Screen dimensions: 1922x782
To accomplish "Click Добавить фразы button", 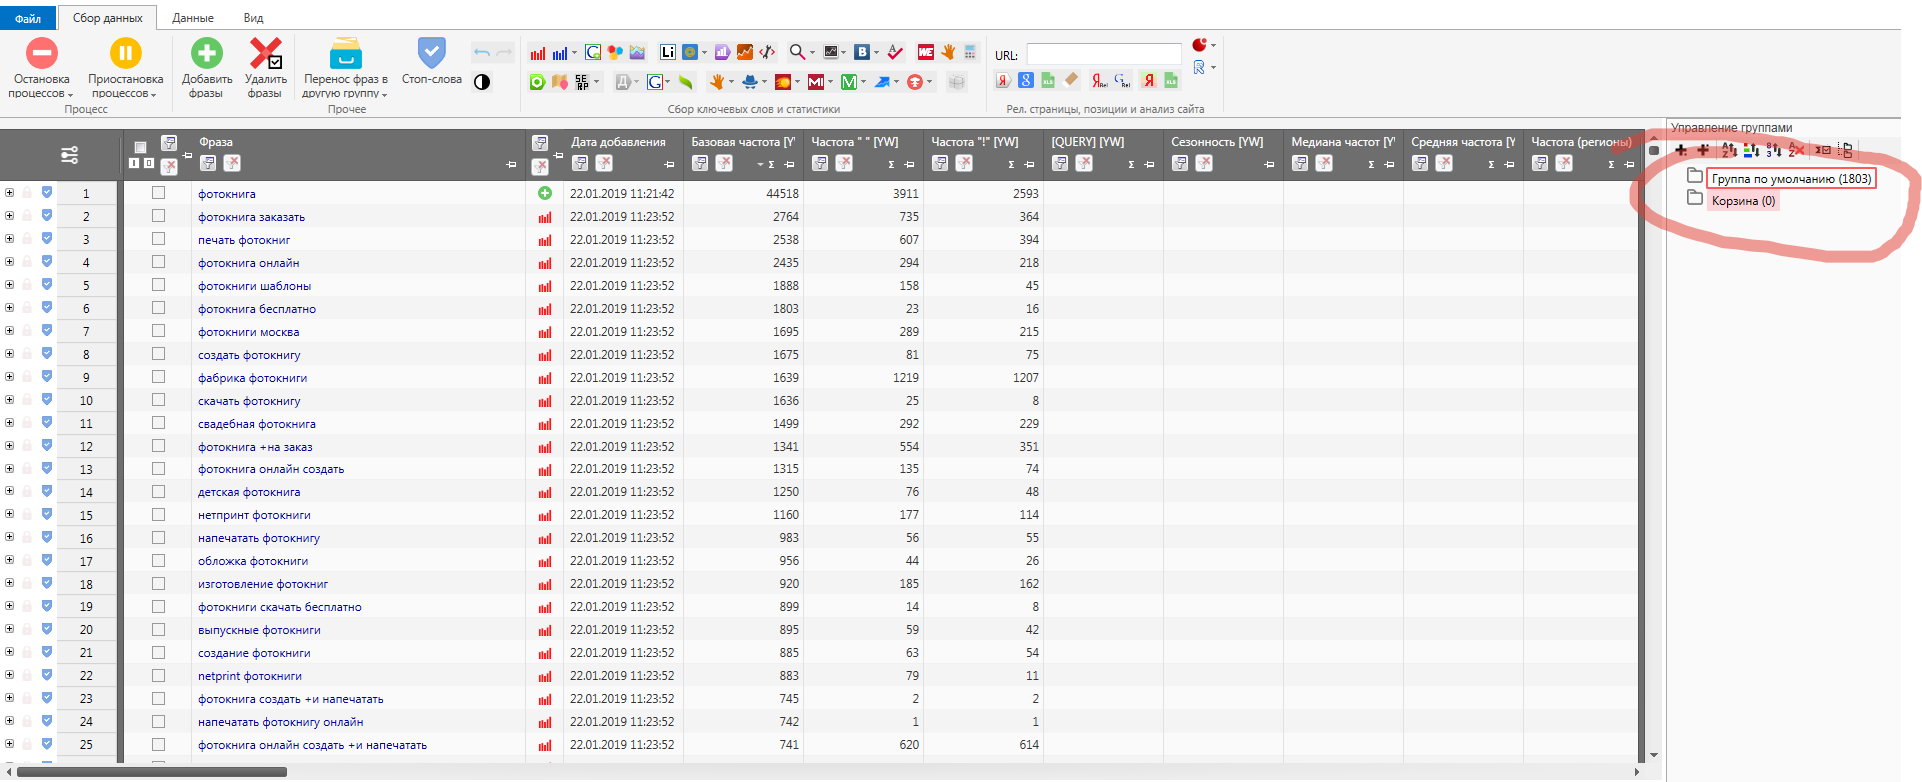I will coord(207,68).
